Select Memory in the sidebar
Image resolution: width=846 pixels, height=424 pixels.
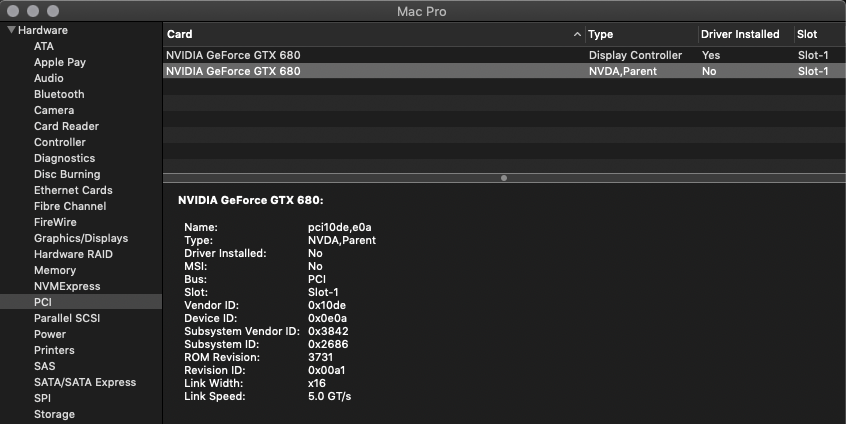tap(55, 270)
